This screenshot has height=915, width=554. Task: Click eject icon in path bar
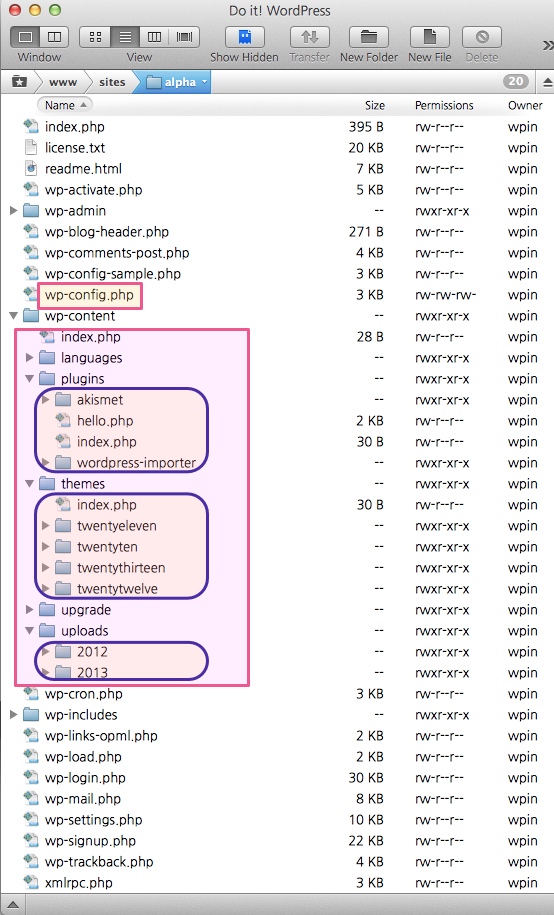pyautogui.click(x=547, y=82)
